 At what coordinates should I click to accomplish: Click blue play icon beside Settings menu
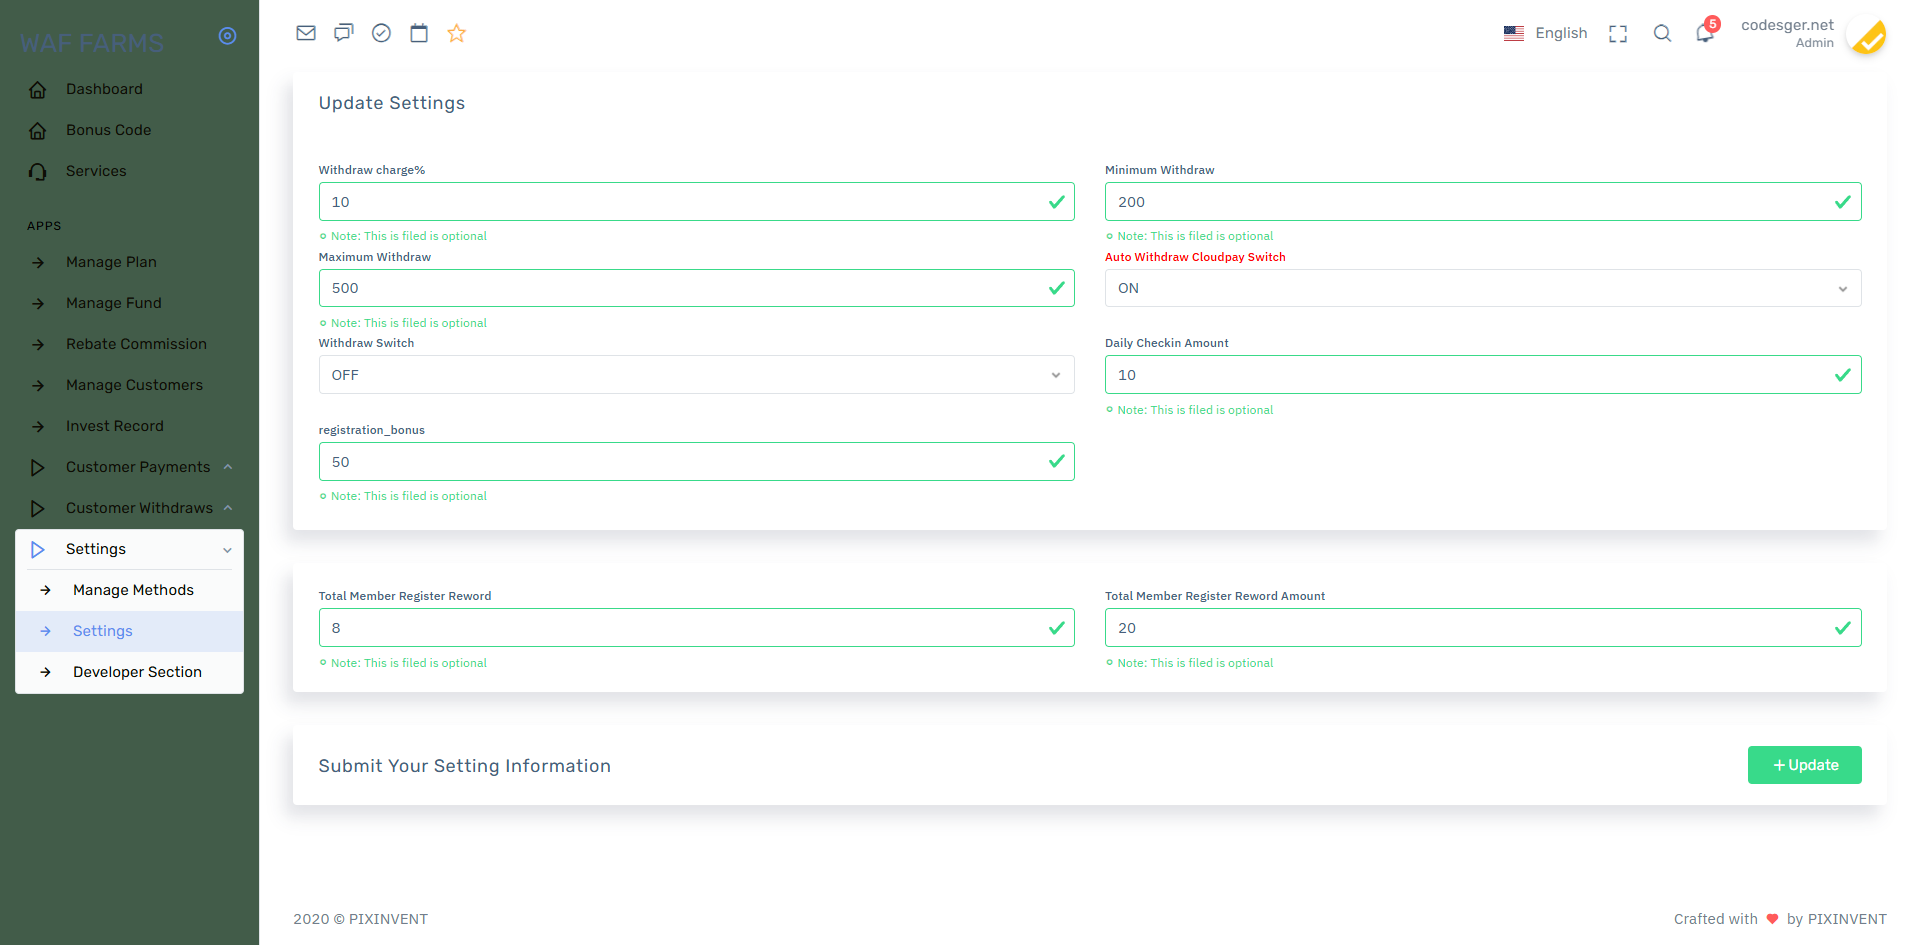38,550
